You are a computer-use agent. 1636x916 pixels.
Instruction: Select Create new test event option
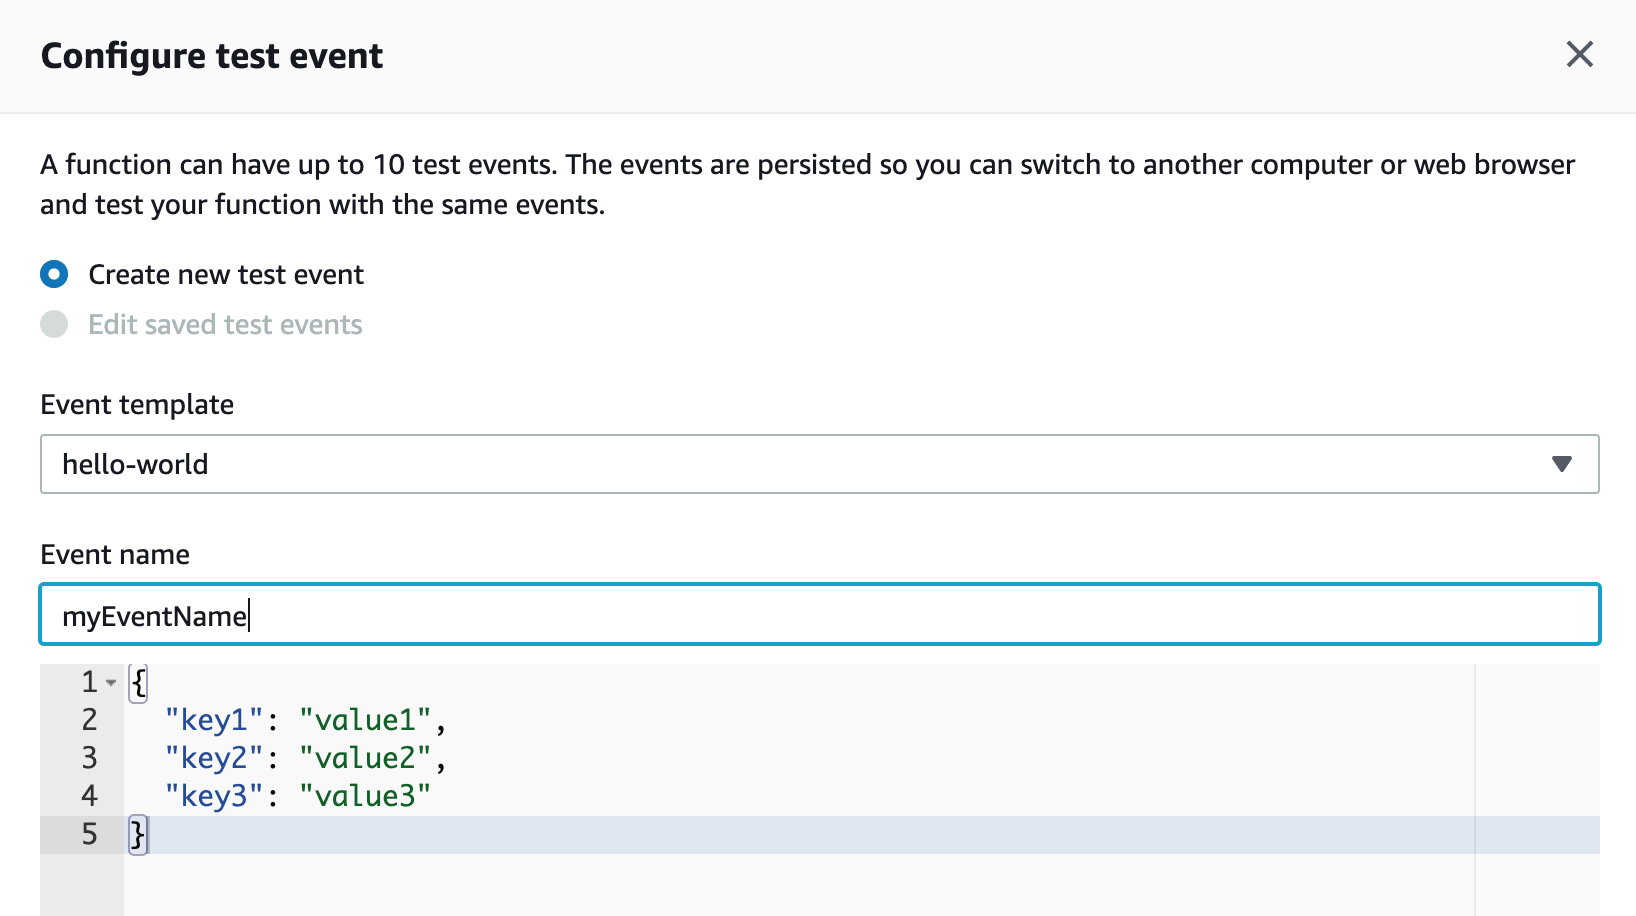point(54,274)
